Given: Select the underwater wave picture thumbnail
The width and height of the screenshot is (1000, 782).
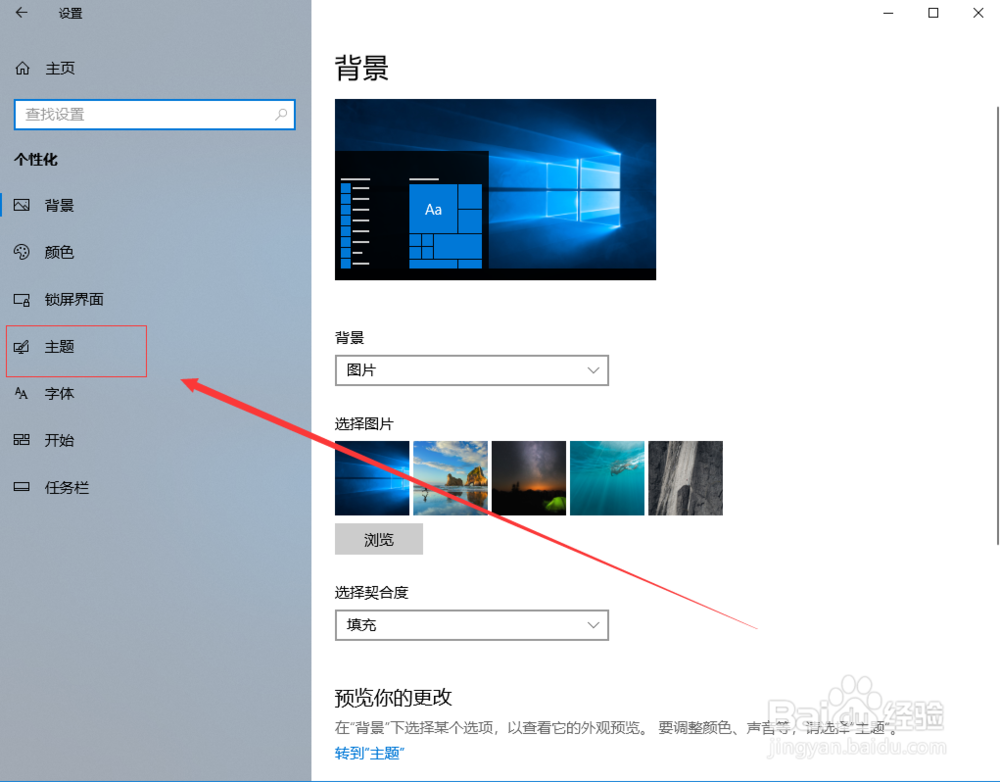Looking at the screenshot, I should click(x=606, y=478).
